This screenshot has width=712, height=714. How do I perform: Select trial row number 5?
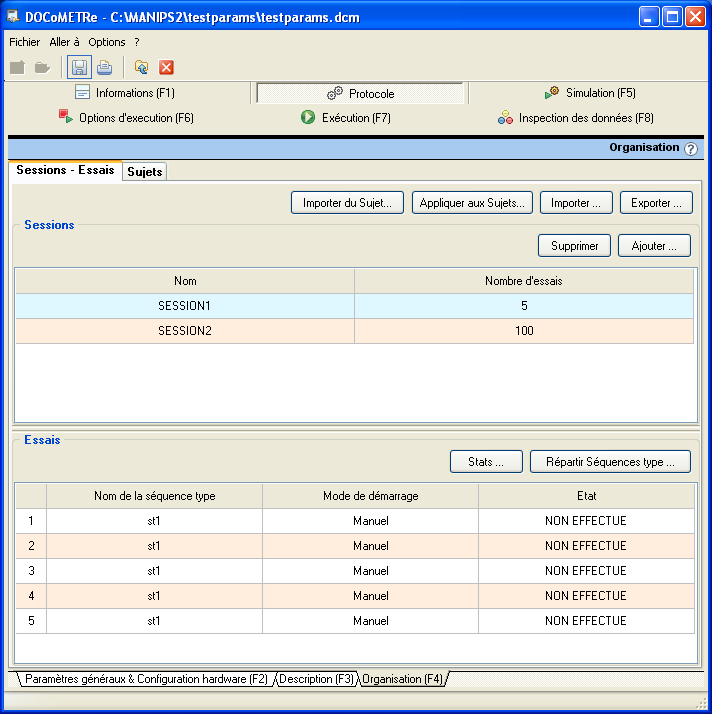pyautogui.click(x=31, y=621)
